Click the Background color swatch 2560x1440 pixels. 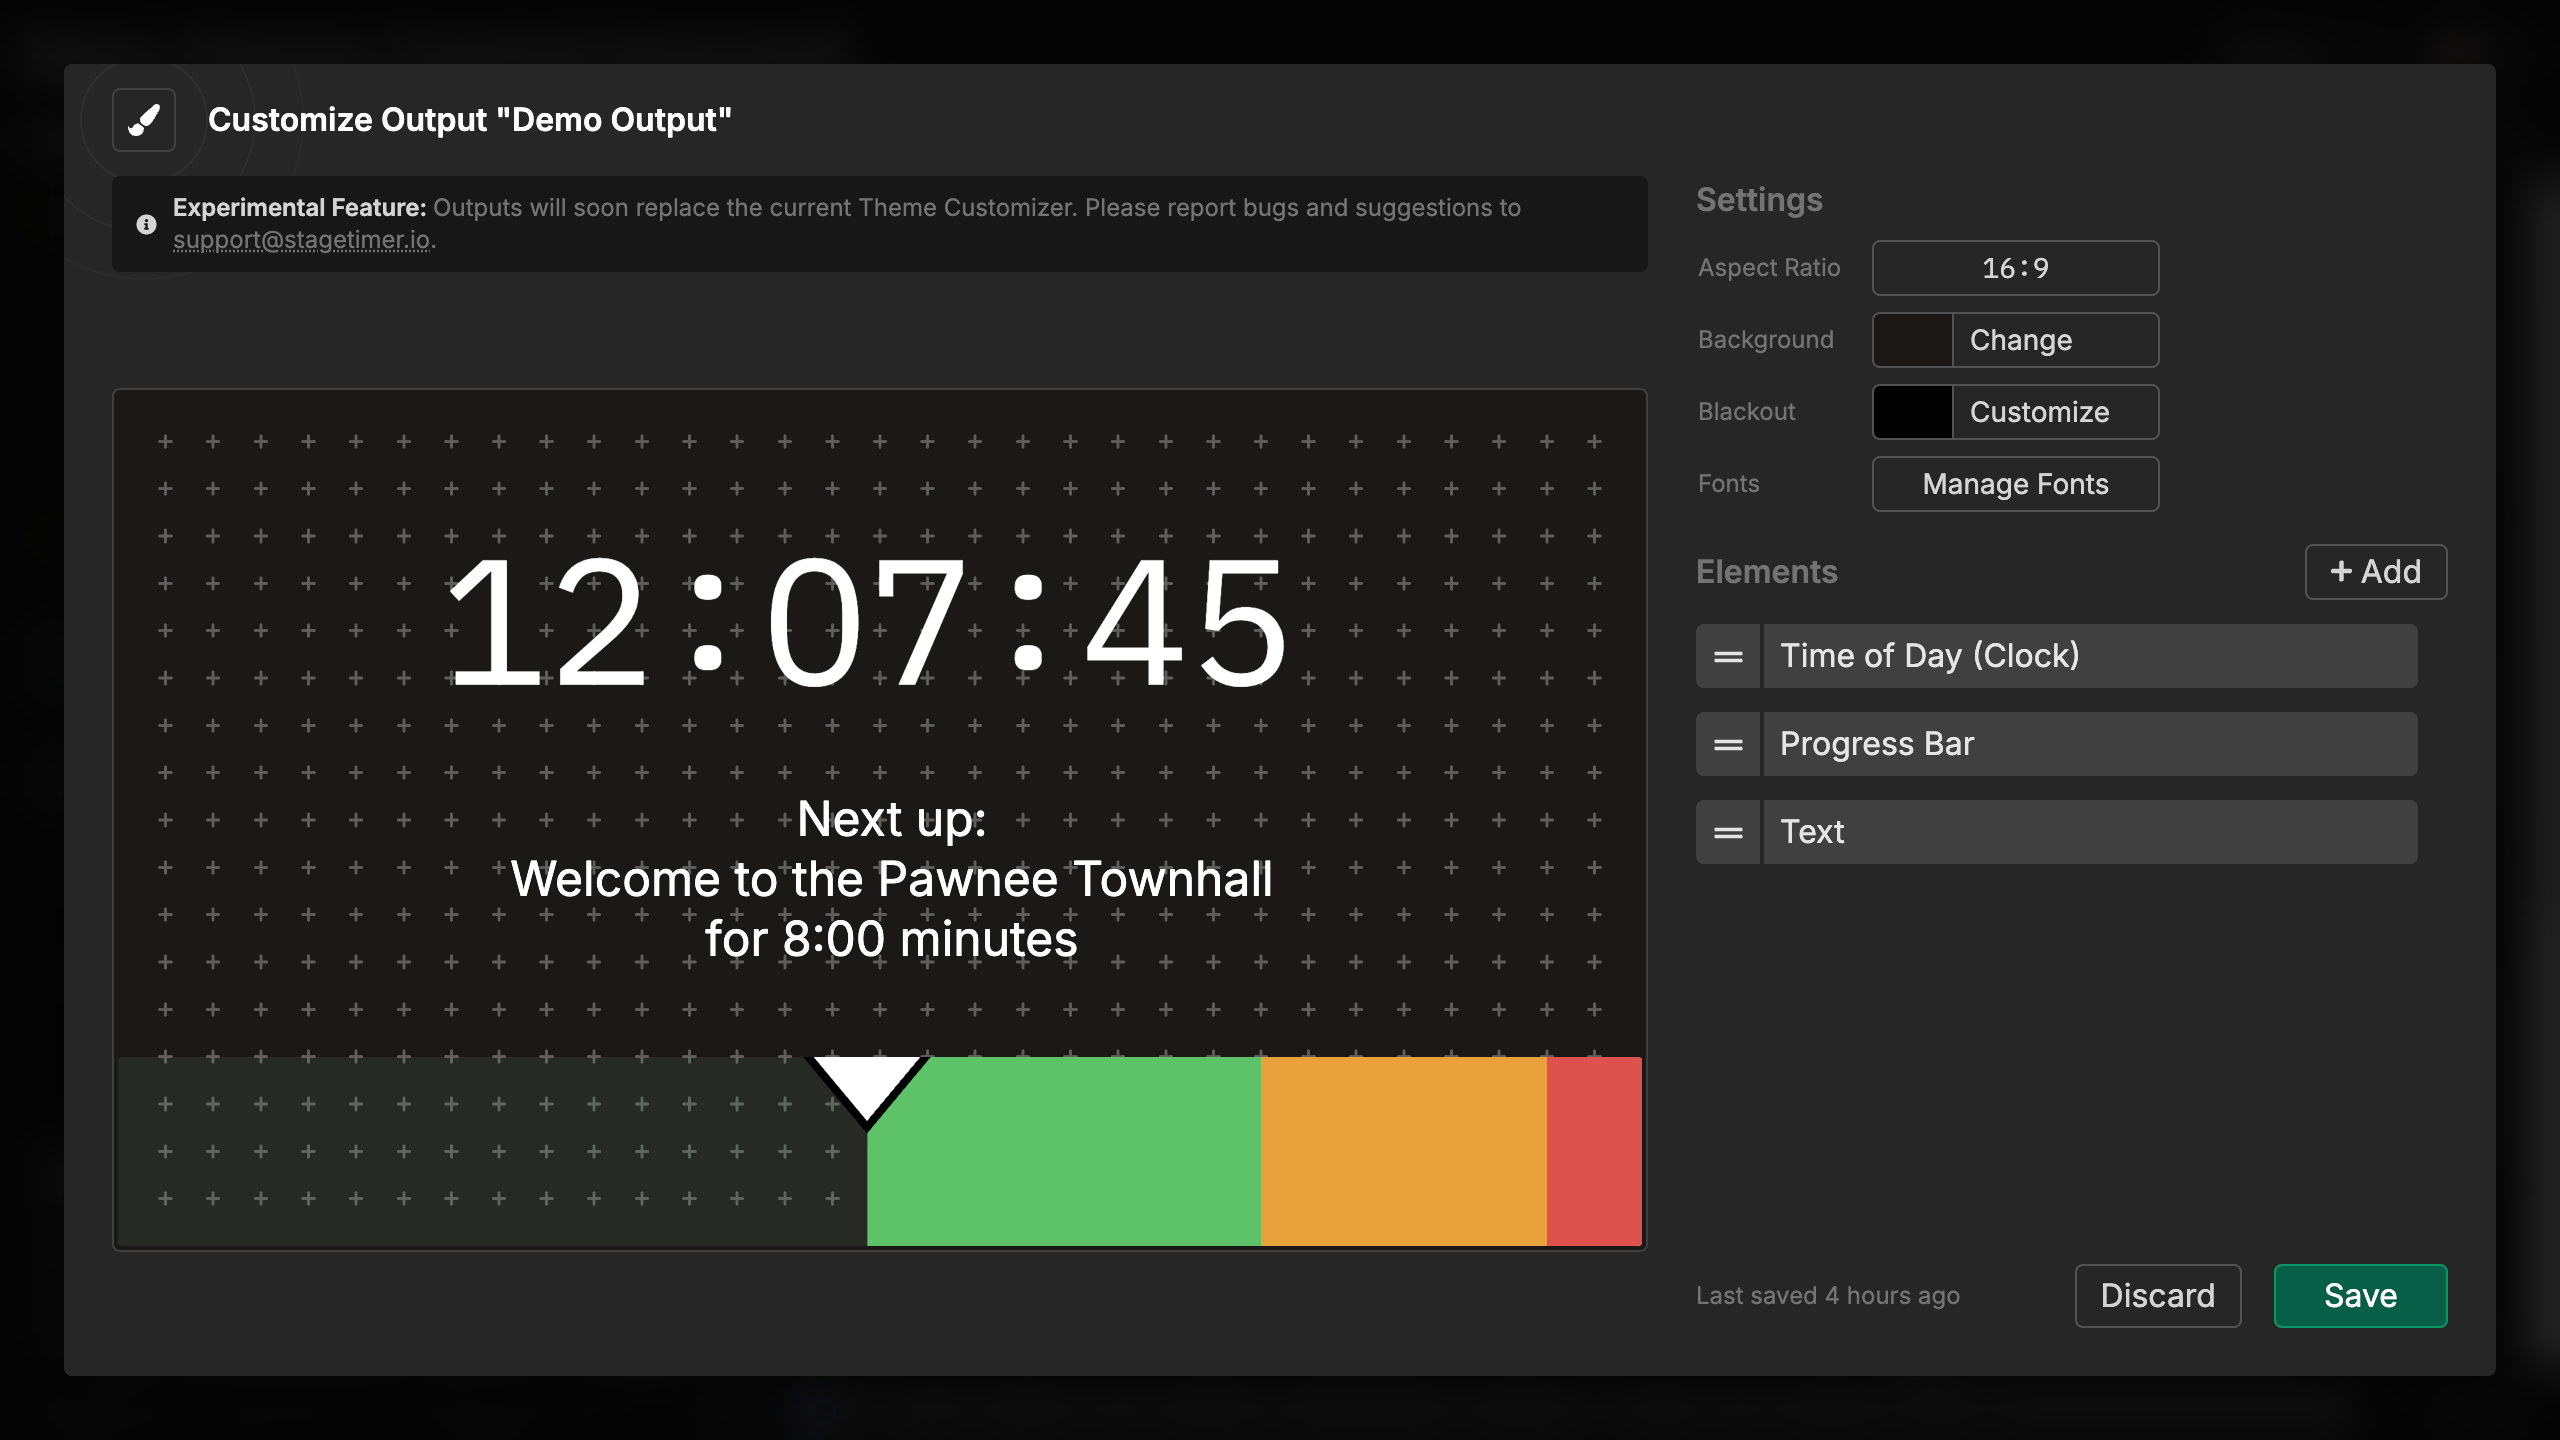1912,340
